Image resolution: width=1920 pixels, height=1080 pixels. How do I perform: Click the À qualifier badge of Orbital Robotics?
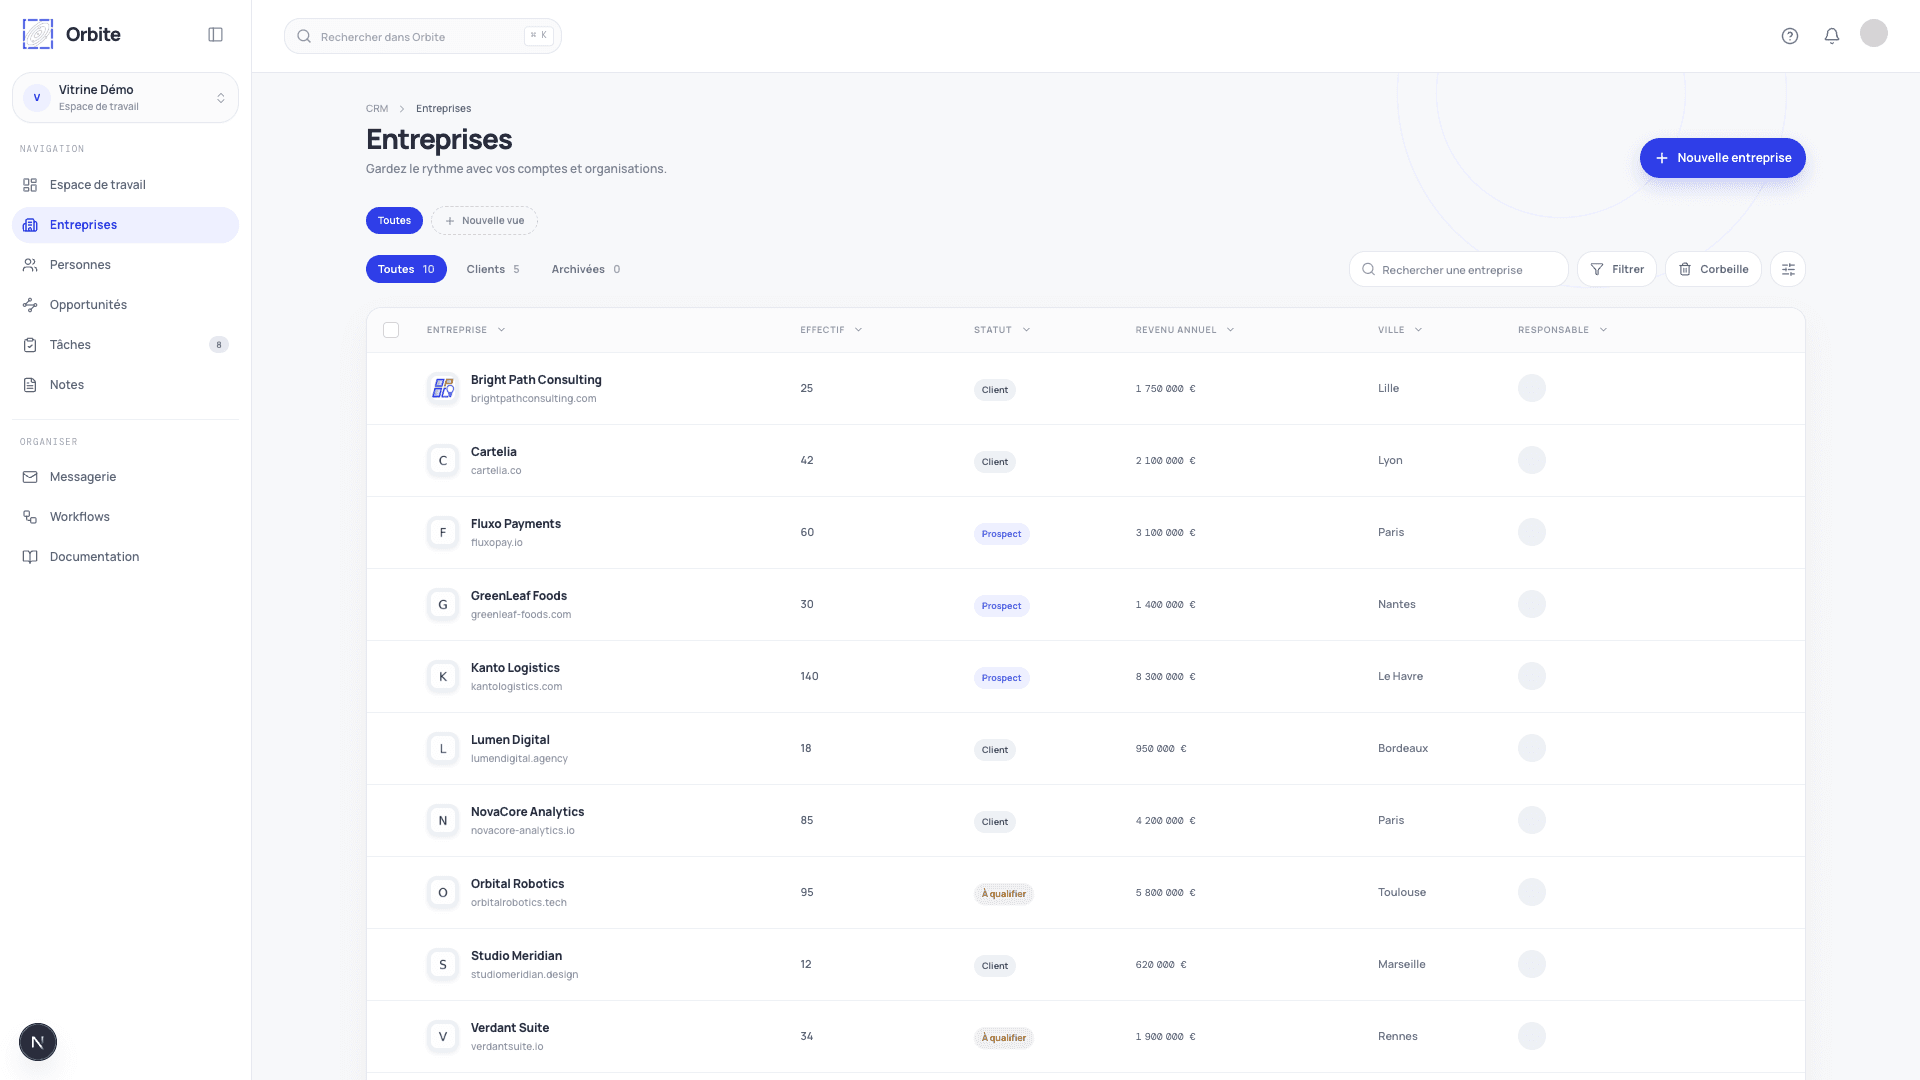[1004, 894]
